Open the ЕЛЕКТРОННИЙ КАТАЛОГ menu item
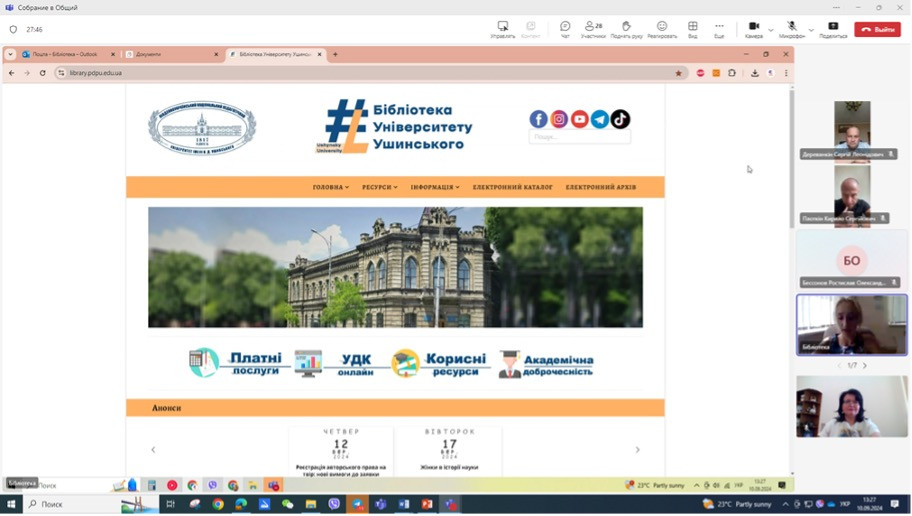Viewport: 912px width, 516px height. (x=512, y=187)
